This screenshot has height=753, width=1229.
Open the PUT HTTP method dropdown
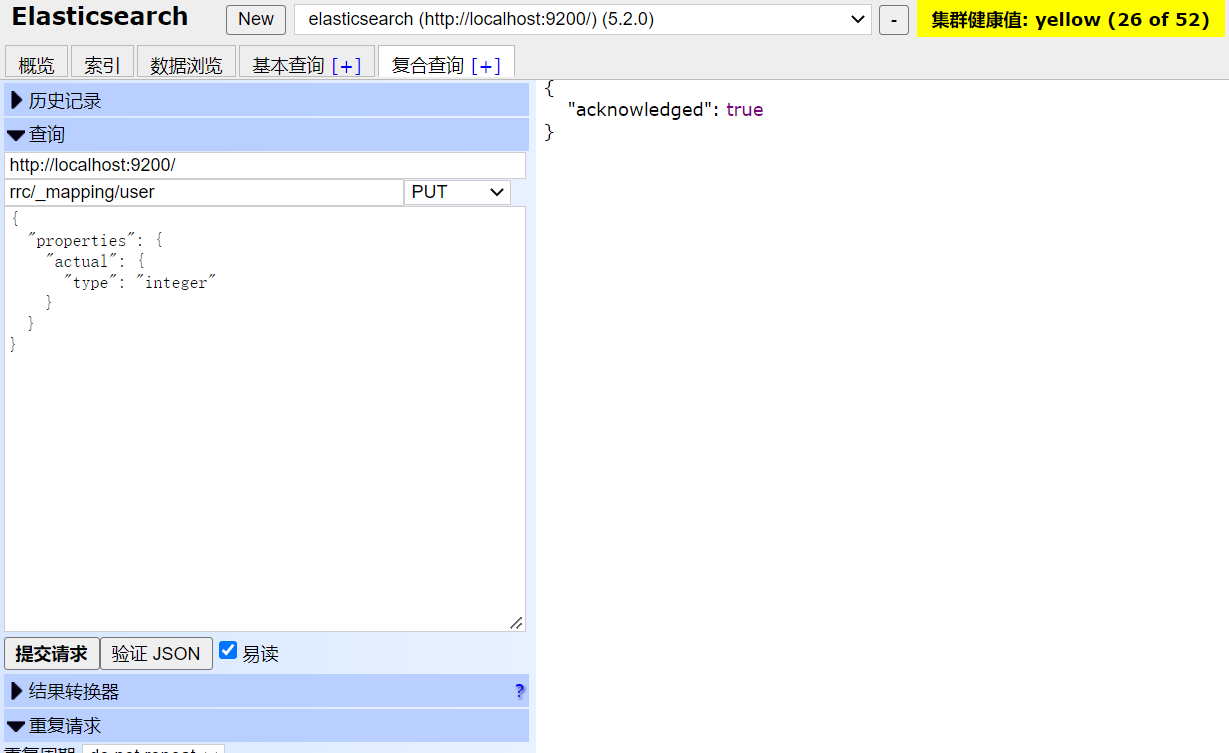[x=458, y=192]
